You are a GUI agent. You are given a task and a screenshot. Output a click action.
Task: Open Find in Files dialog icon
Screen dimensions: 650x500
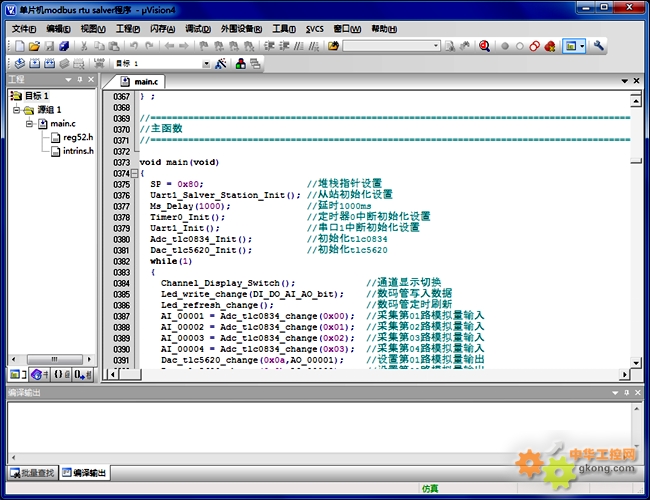pos(333,46)
